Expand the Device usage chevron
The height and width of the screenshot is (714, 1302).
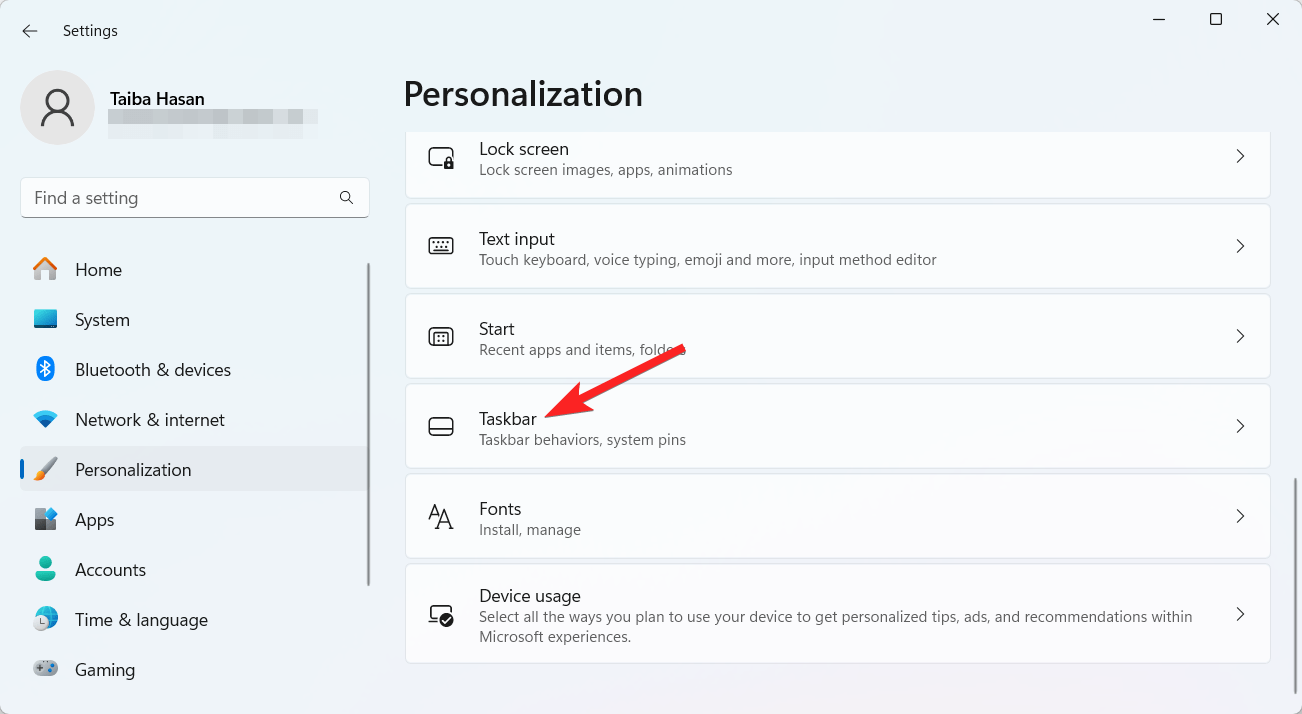point(1240,614)
